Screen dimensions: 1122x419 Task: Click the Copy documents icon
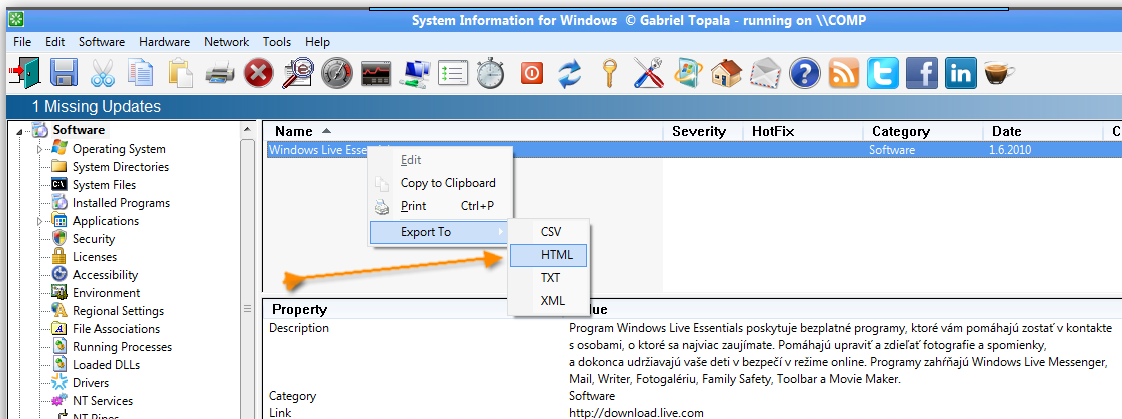pyautogui.click(x=141, y=73)
